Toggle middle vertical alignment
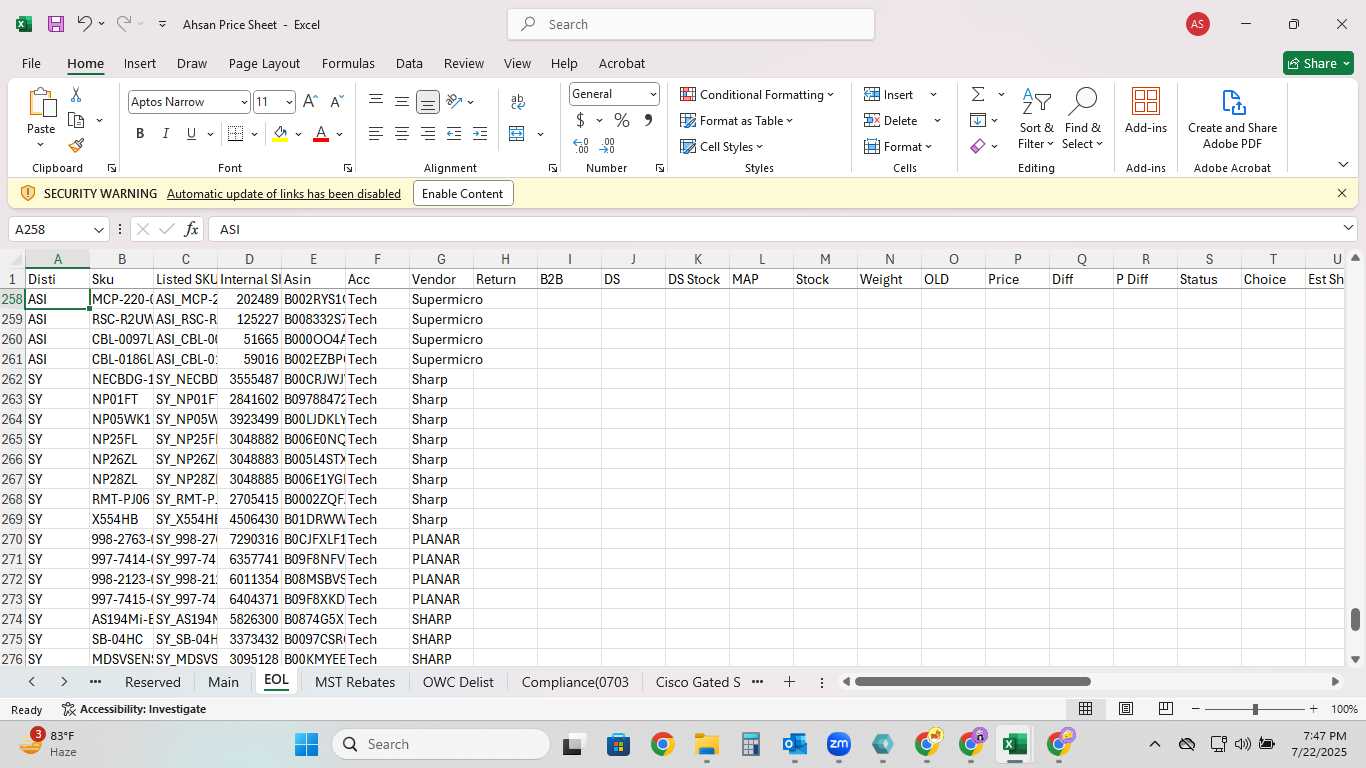Viewport: 1366px width, 768px height. click(x=402, y=102)
